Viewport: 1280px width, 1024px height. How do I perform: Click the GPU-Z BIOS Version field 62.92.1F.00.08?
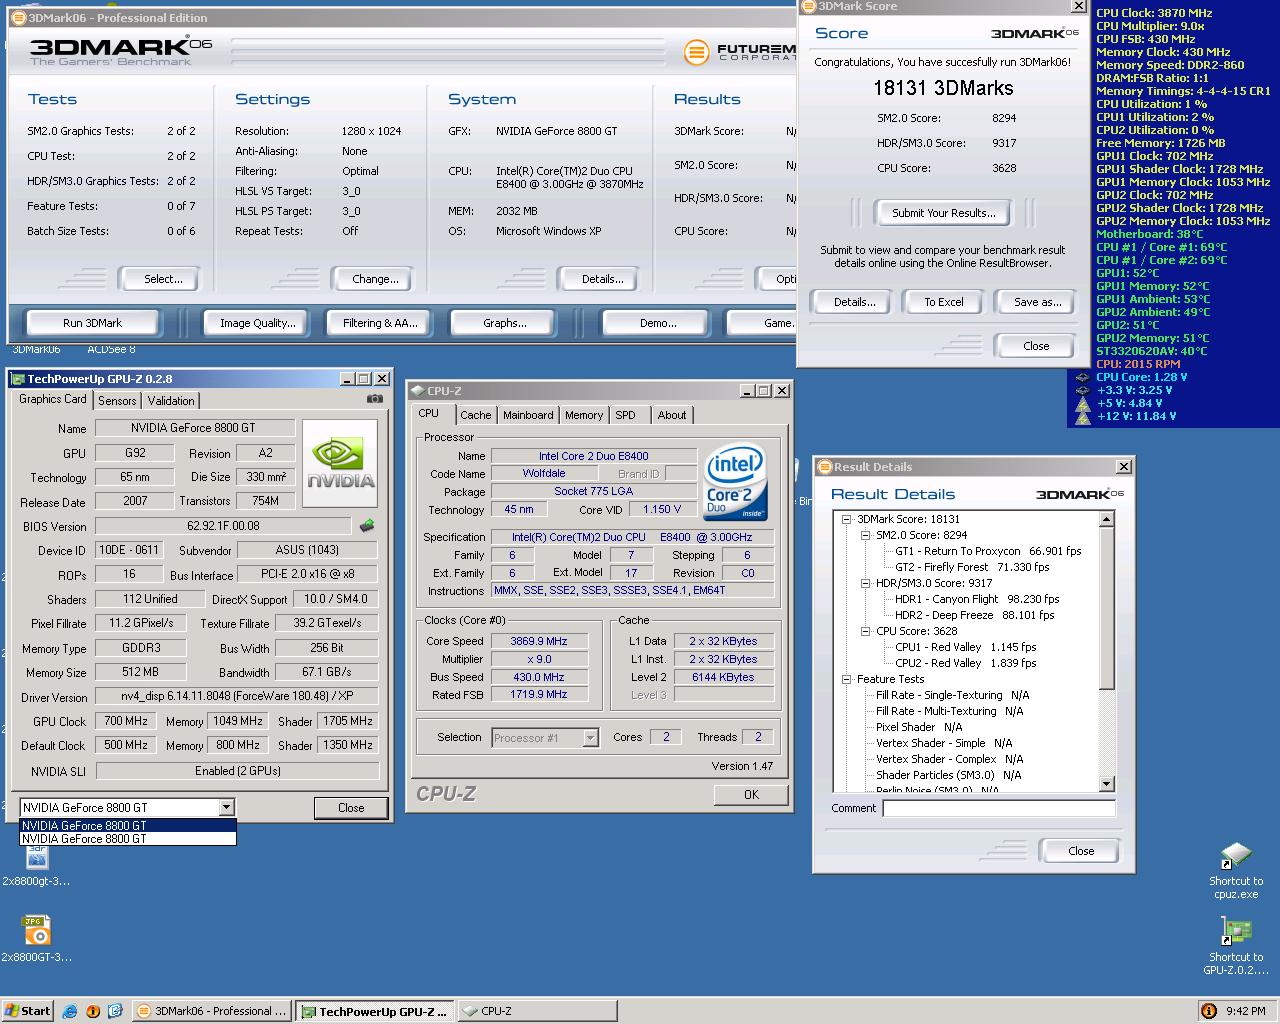coord(223,526)
